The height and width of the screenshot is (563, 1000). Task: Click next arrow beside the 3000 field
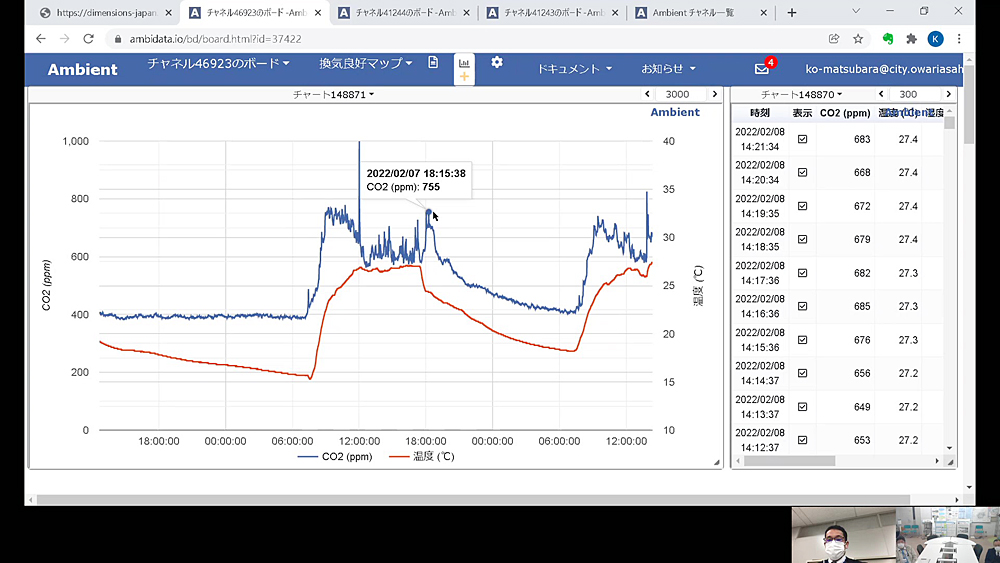click(714, 94)
